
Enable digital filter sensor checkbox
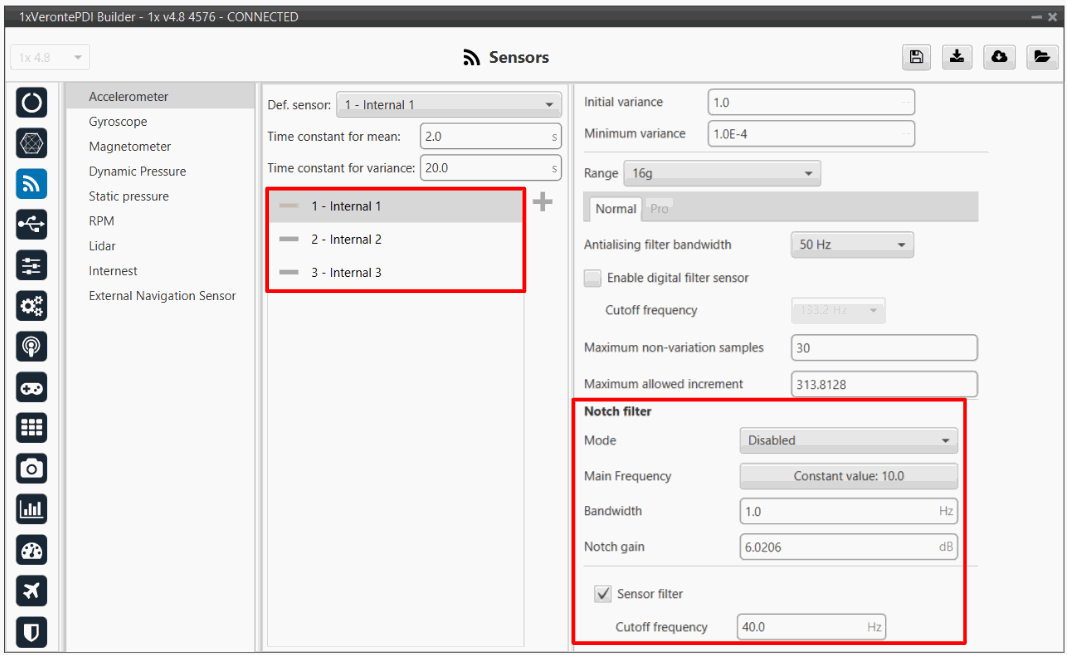(x=593, y=278)
